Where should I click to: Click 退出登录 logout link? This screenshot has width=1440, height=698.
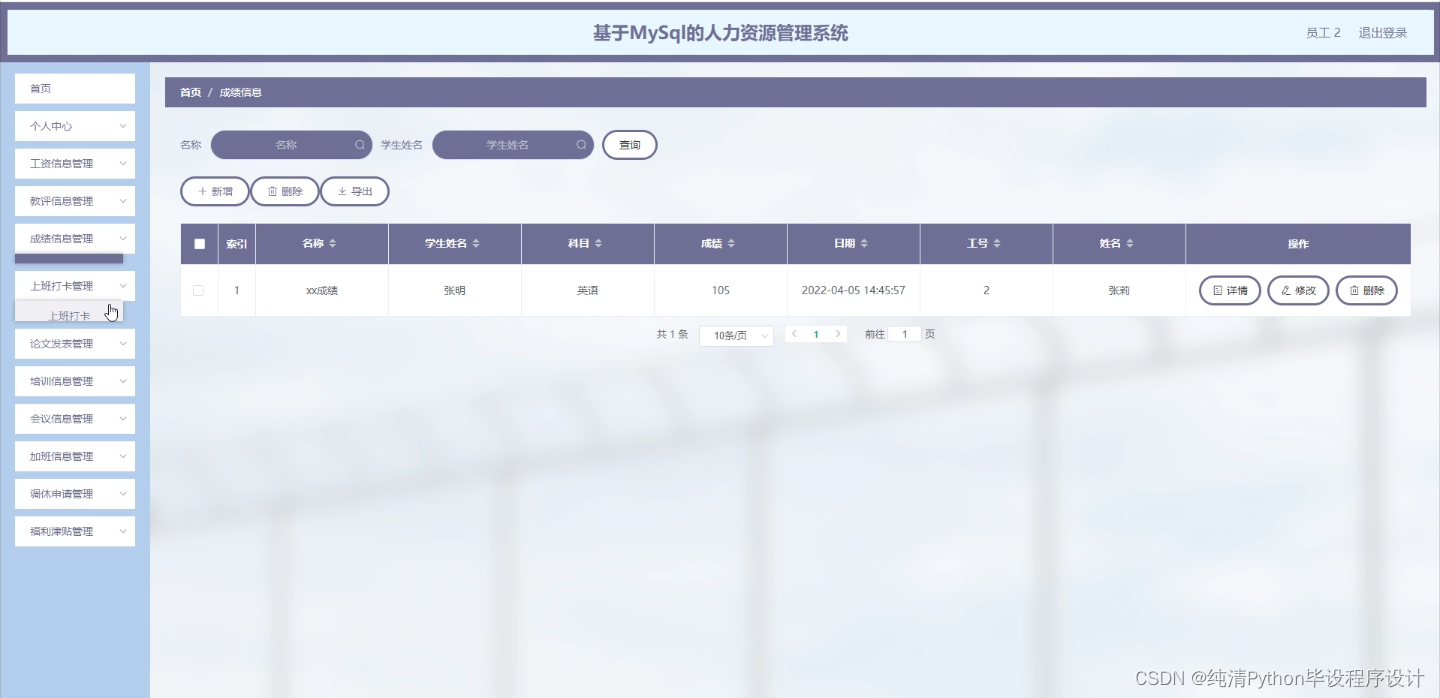(1382, 33)
